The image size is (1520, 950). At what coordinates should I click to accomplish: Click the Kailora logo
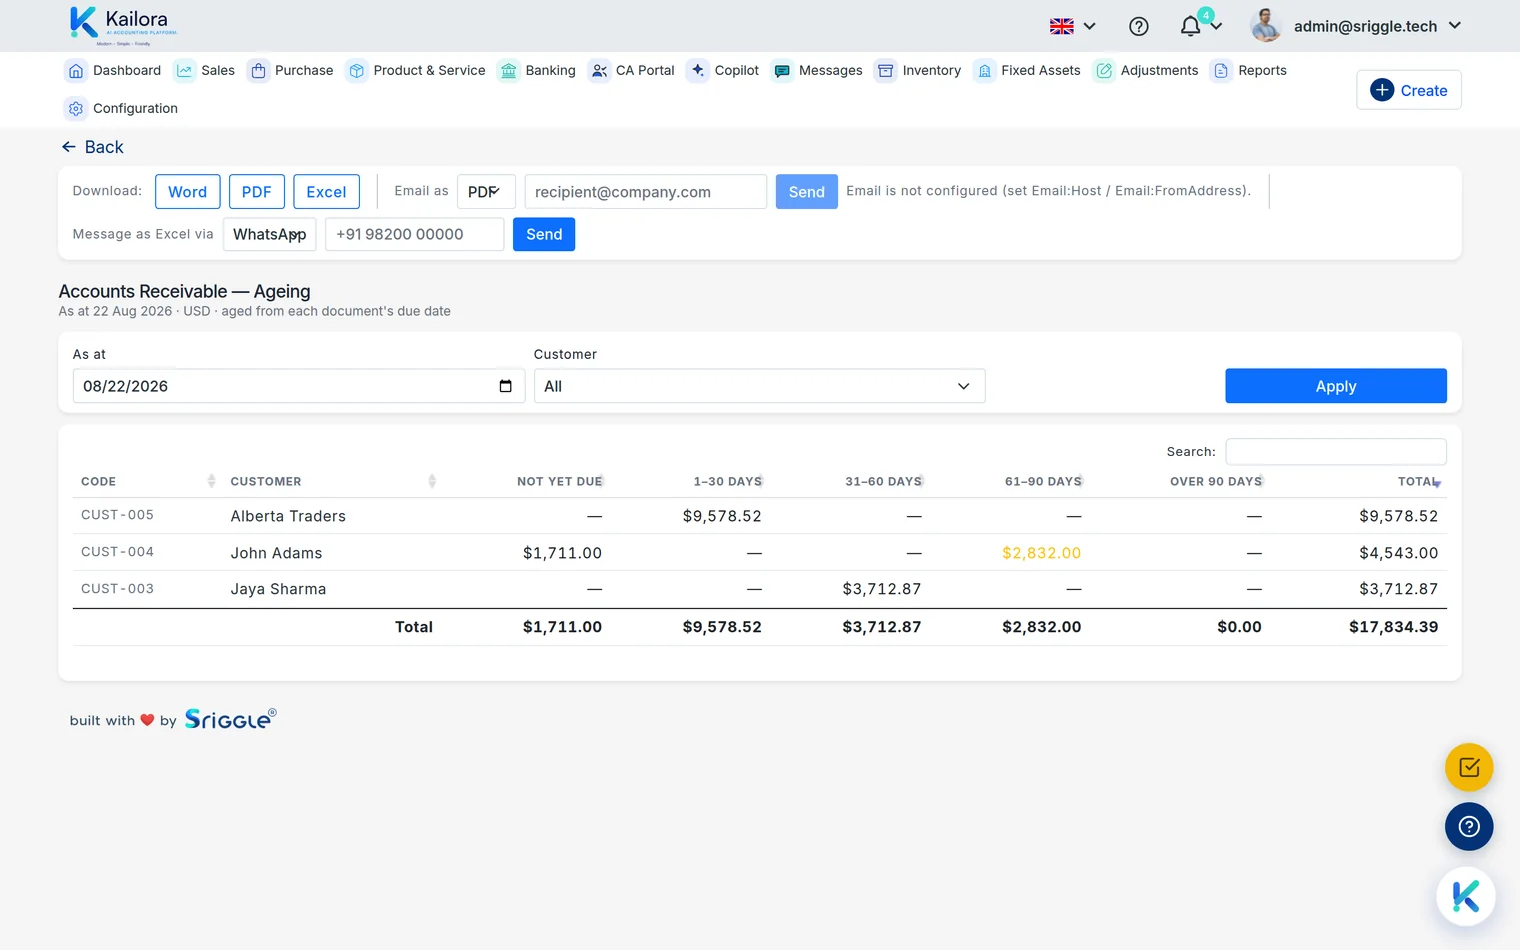[x=123, y=25]
